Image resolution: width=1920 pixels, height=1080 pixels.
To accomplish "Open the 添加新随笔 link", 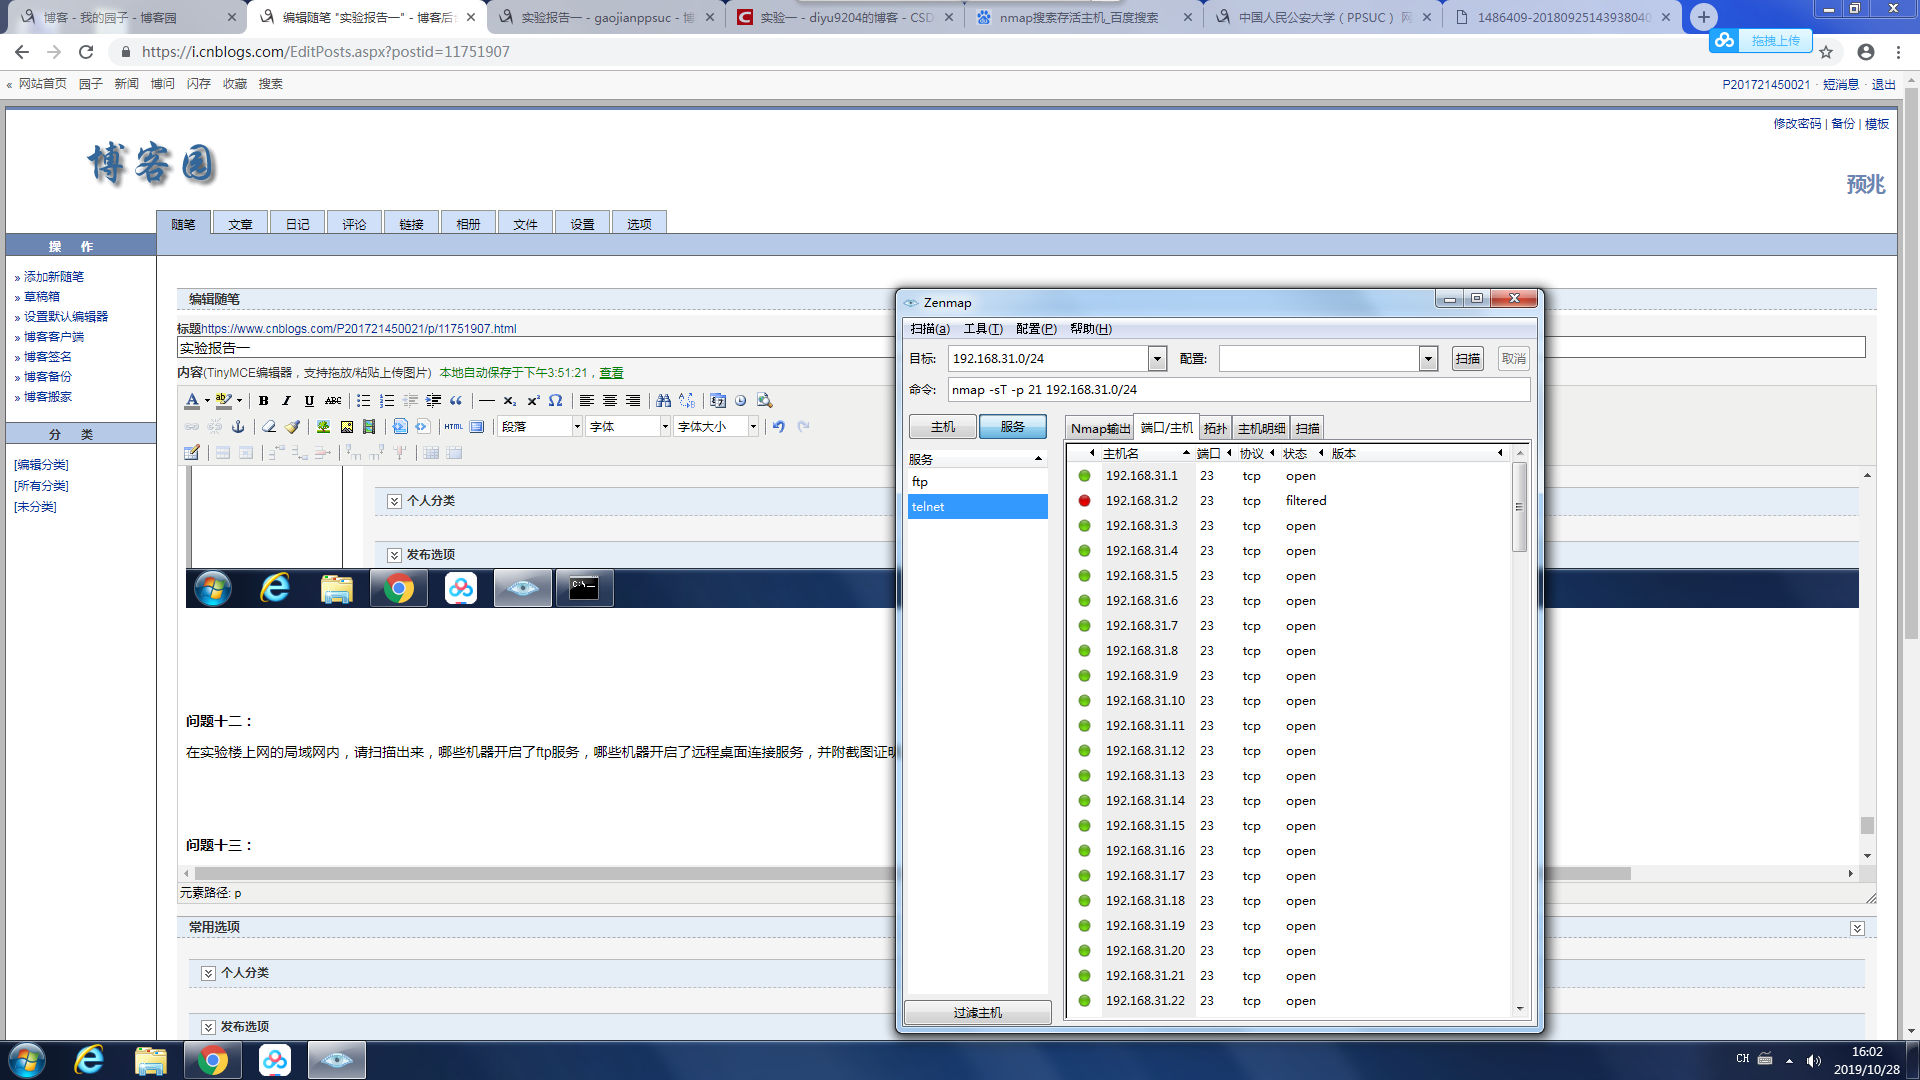I will pos(54,276).
